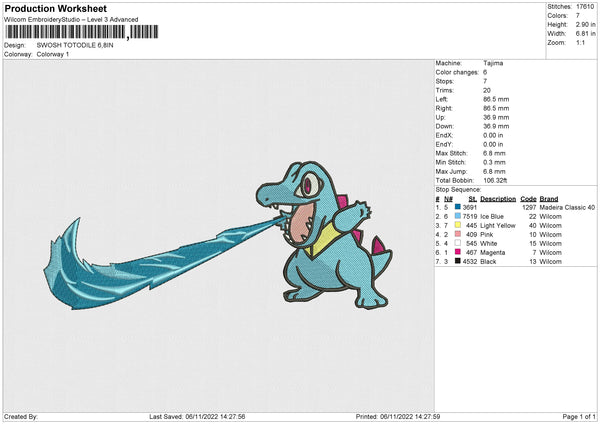Click the 'Up:' value 36.9 mm
This screenshot has width=600, height=424.
(x=496, y=117)
